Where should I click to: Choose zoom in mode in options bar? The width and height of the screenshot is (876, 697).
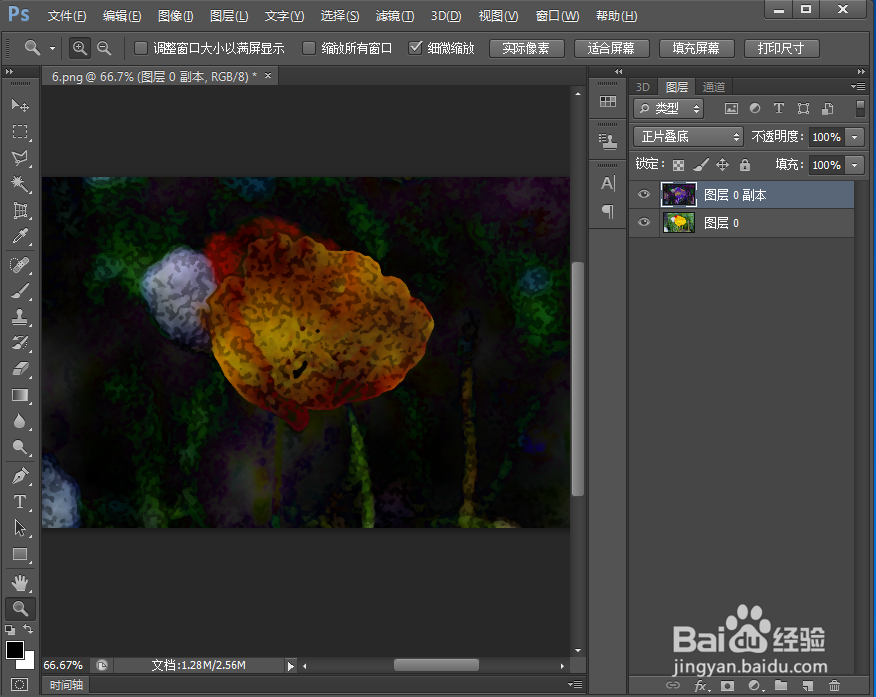(x=80, y=48)
